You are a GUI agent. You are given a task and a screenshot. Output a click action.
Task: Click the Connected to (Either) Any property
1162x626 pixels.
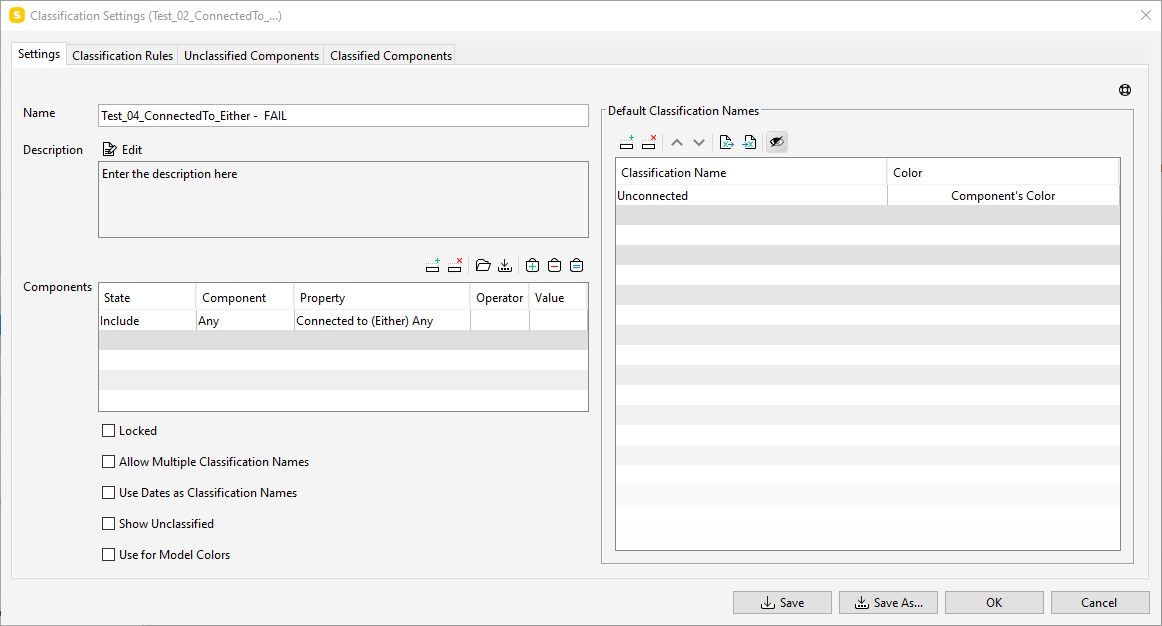[x=382, y=321]
